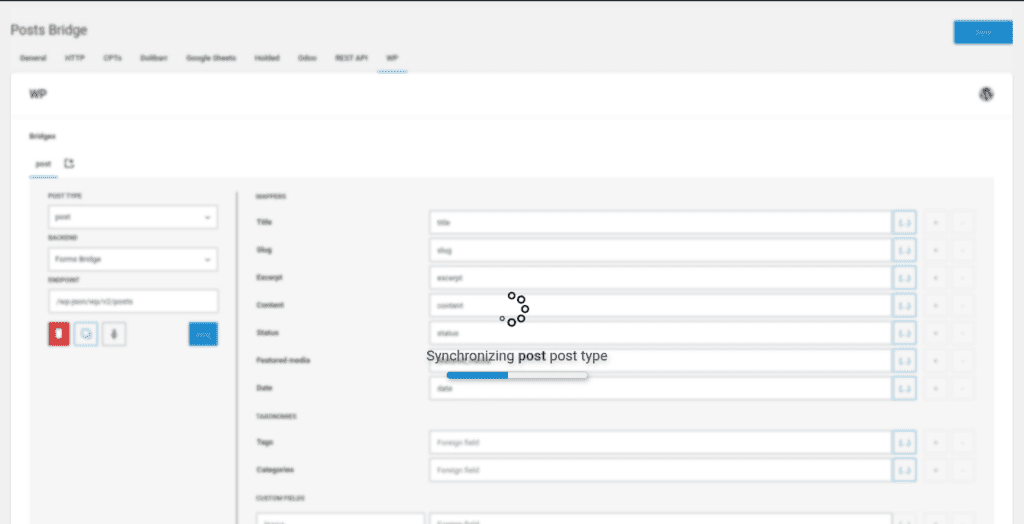Open braces mutations icon for Content

[904, 306]
